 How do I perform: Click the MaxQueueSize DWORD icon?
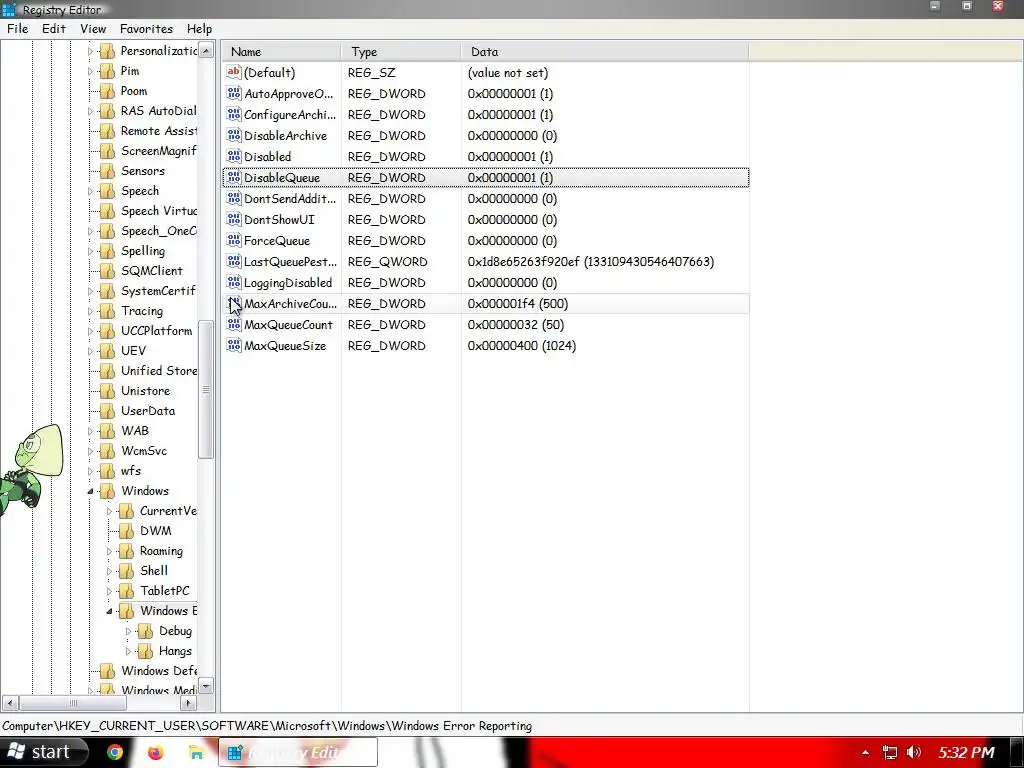(234, 345)
